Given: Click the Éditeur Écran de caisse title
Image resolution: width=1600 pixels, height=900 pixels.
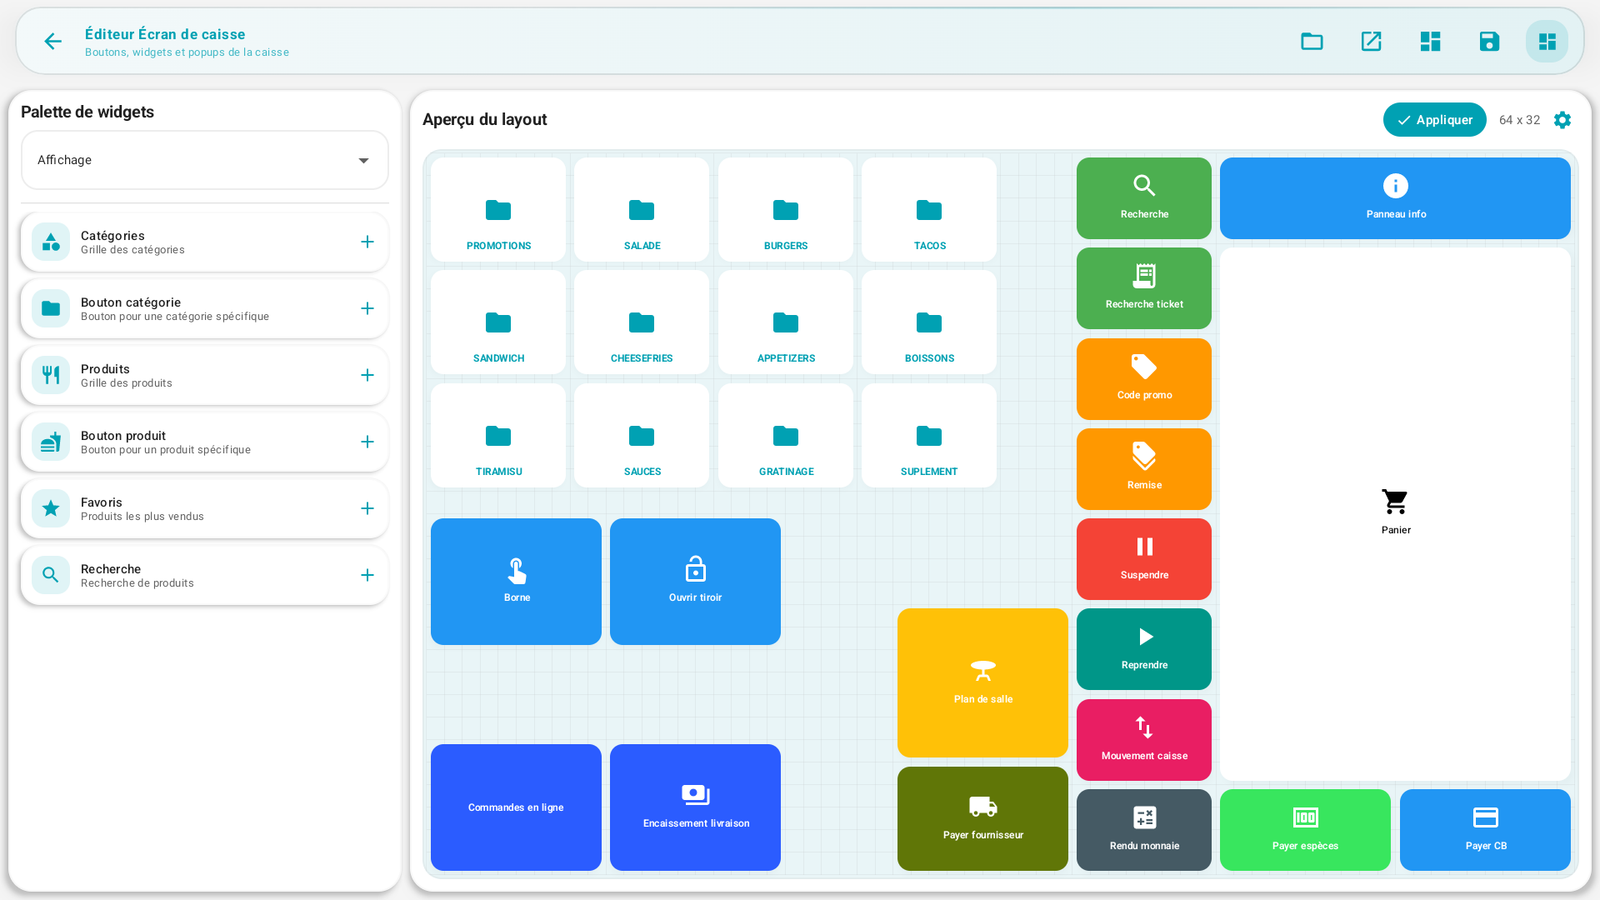Looking at the screenshot, I should coord(165,34).
